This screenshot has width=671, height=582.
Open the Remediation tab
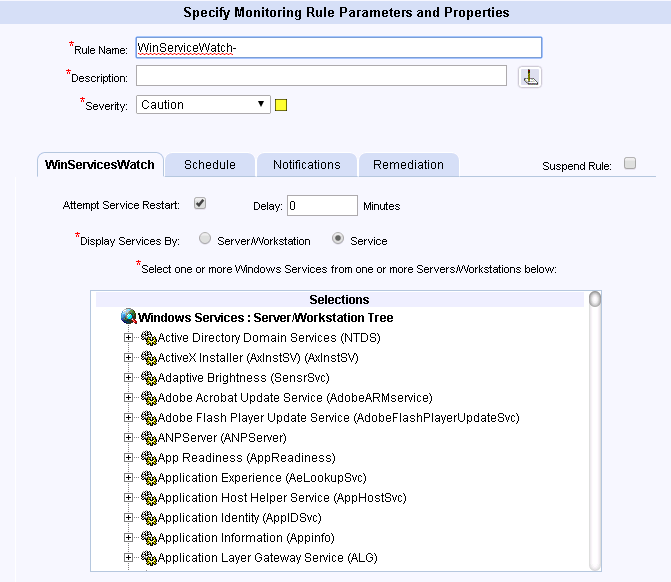(x=408, y=165)
